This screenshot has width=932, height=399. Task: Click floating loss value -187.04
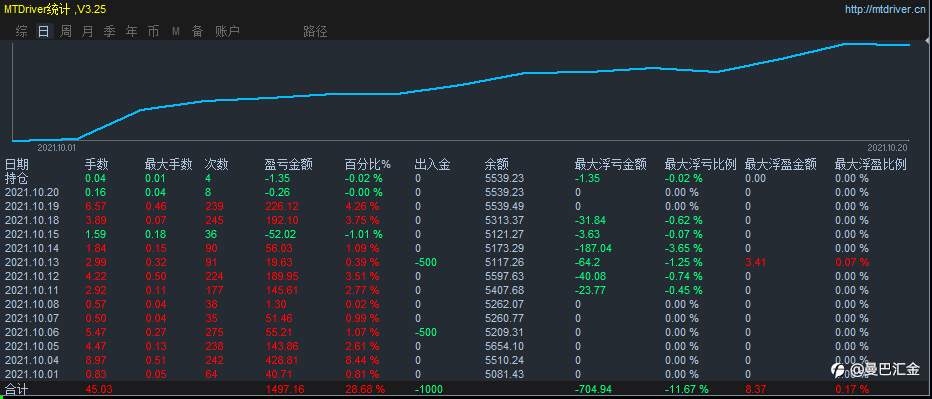point(593,248)
